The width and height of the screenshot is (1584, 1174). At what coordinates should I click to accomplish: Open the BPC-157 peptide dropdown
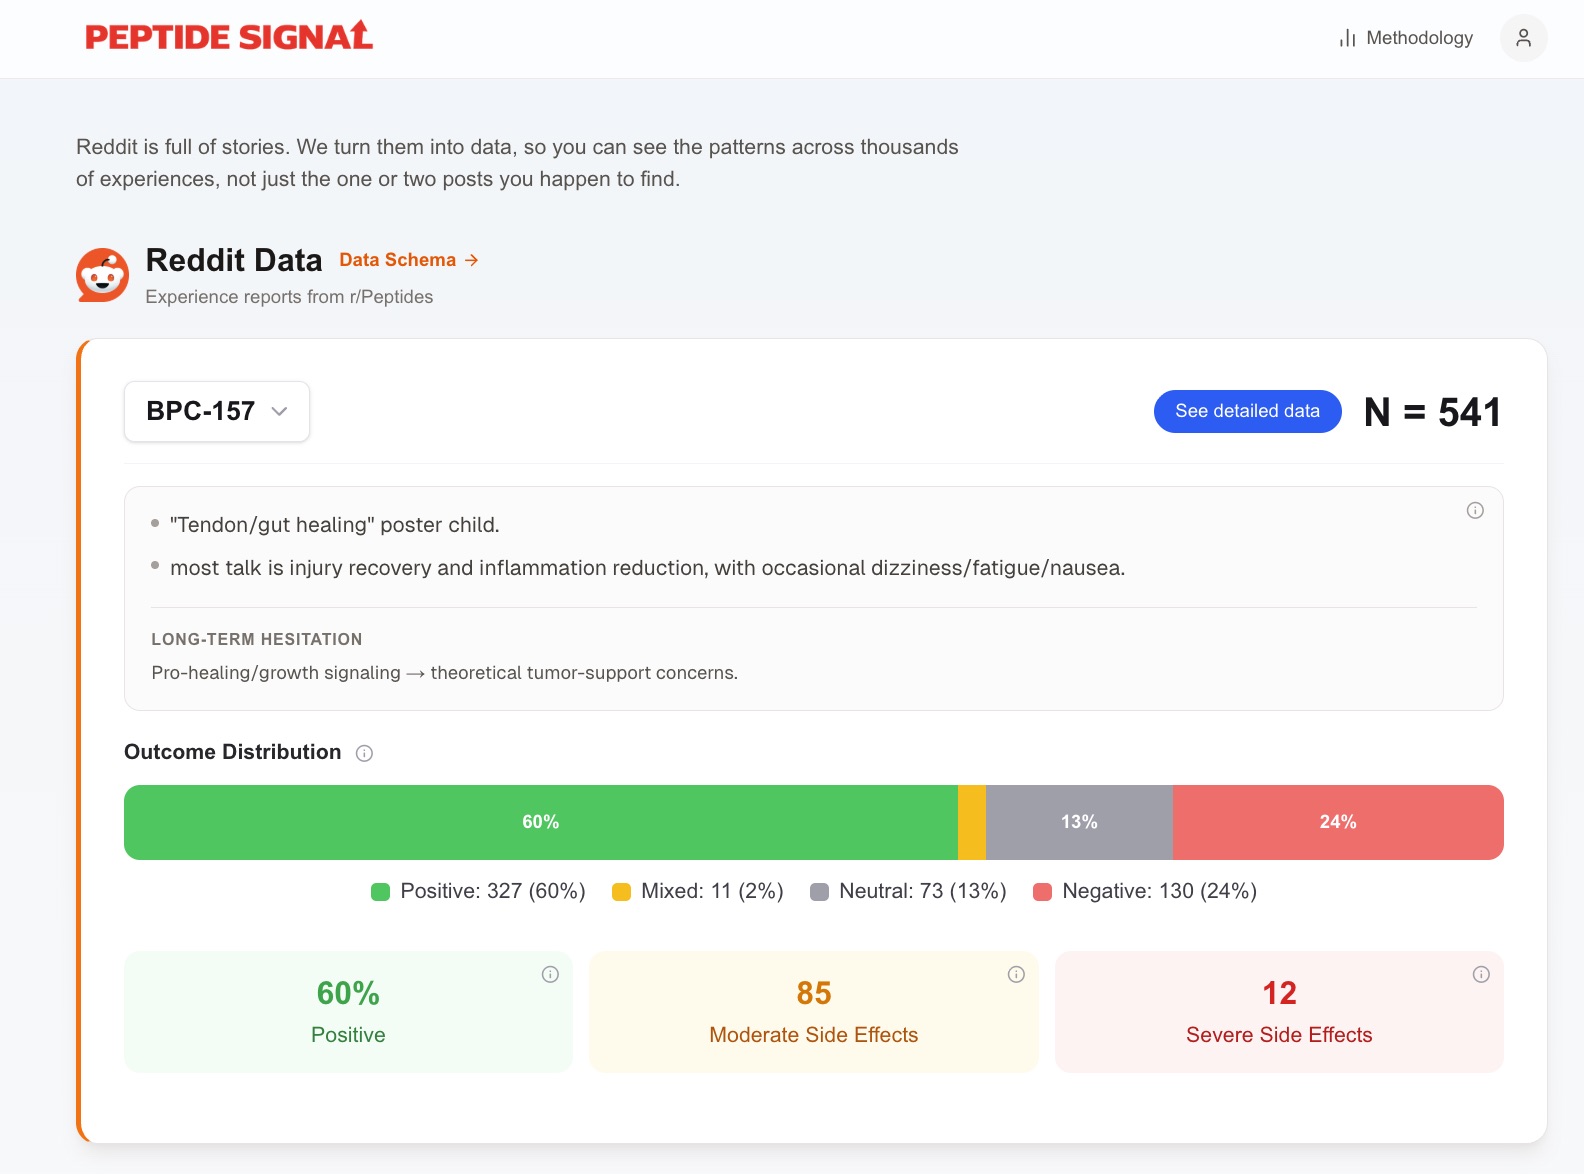pyautogui.click(x=217, y=411)
